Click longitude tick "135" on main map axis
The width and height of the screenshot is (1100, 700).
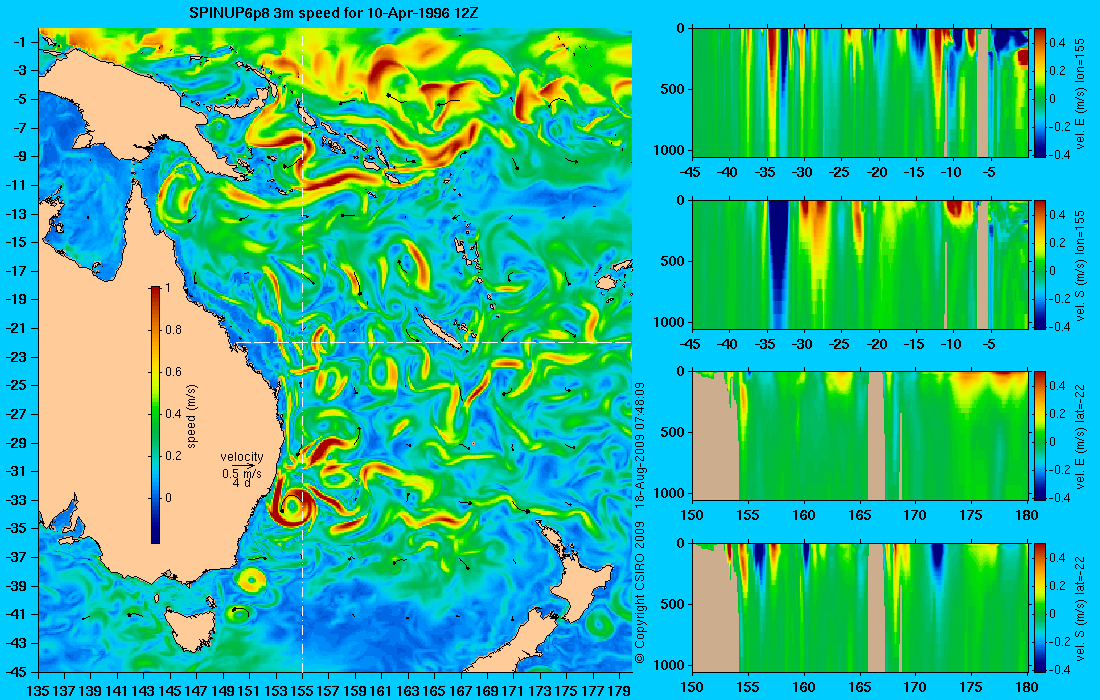(37, 690)
